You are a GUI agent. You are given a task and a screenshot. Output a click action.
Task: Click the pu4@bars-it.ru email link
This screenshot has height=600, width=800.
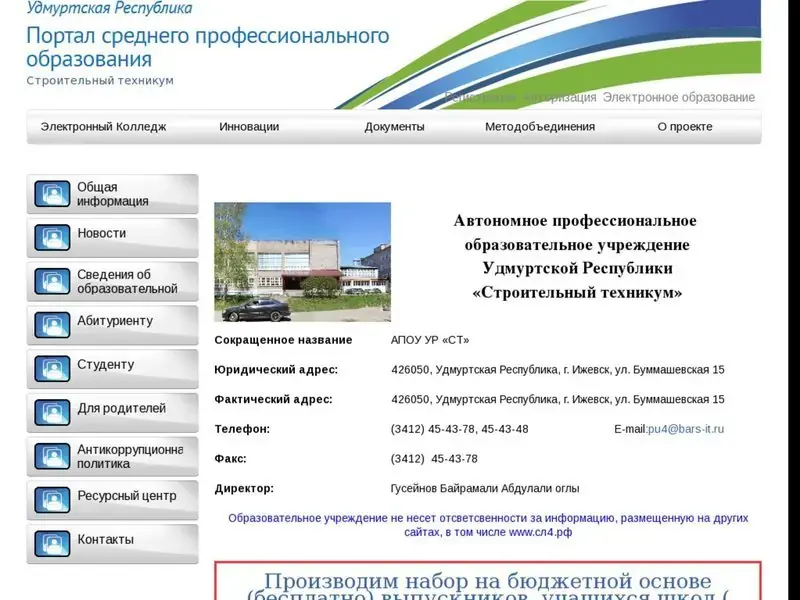pos(686,429)
